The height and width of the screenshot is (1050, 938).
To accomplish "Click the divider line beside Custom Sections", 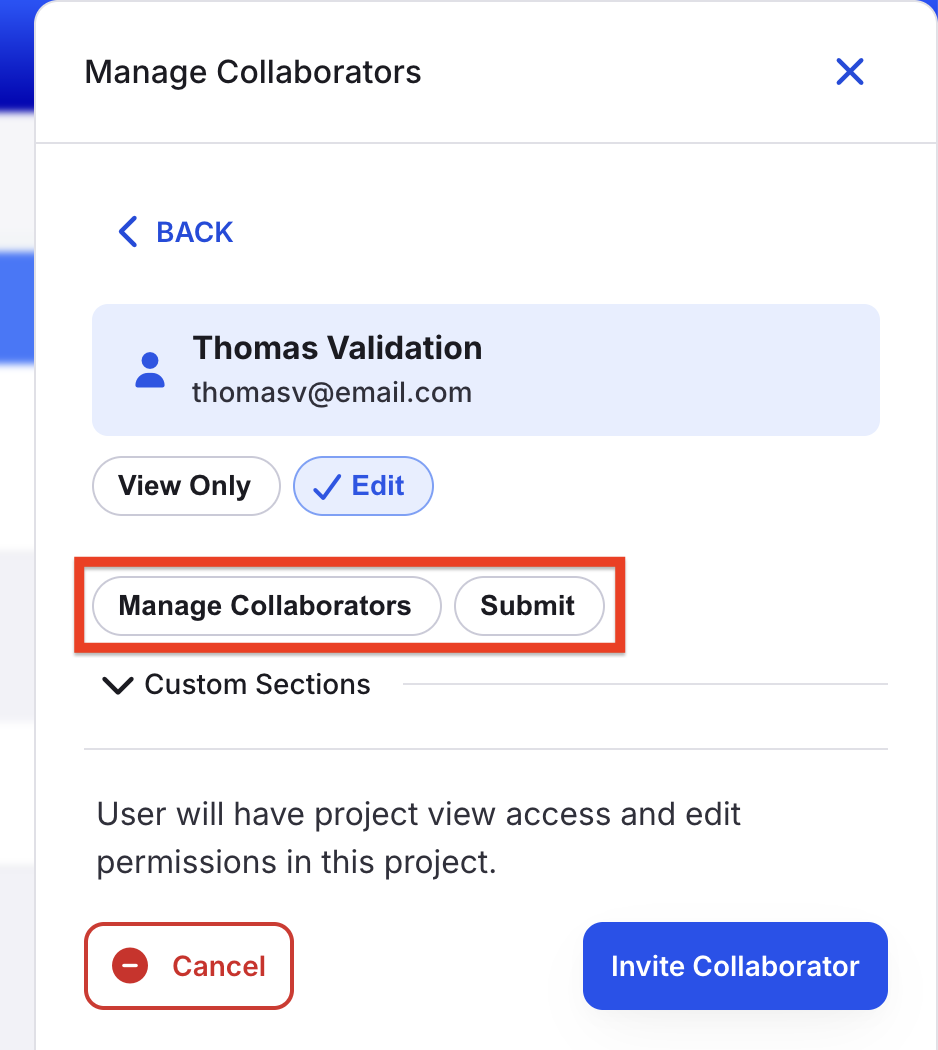I will click(645, 684).
